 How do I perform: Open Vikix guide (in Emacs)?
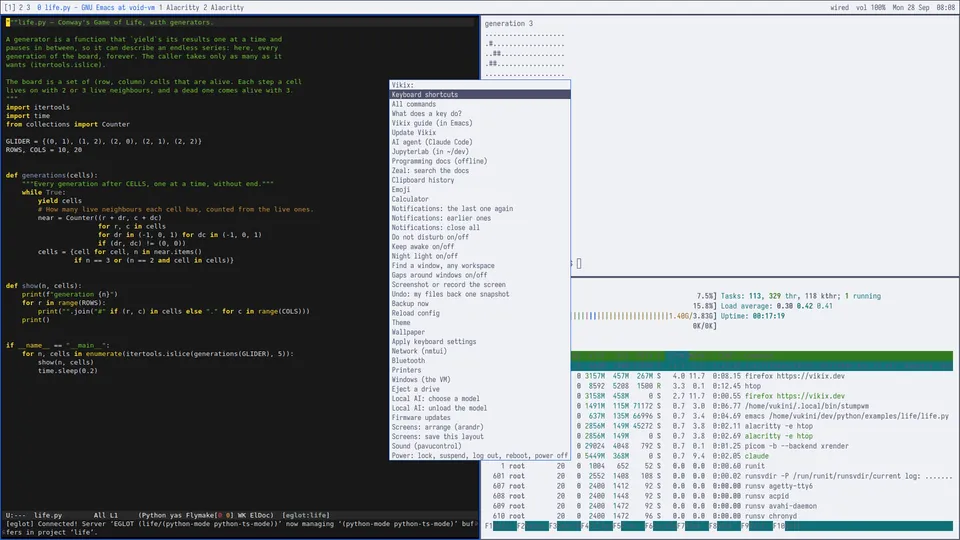(480, 123)
